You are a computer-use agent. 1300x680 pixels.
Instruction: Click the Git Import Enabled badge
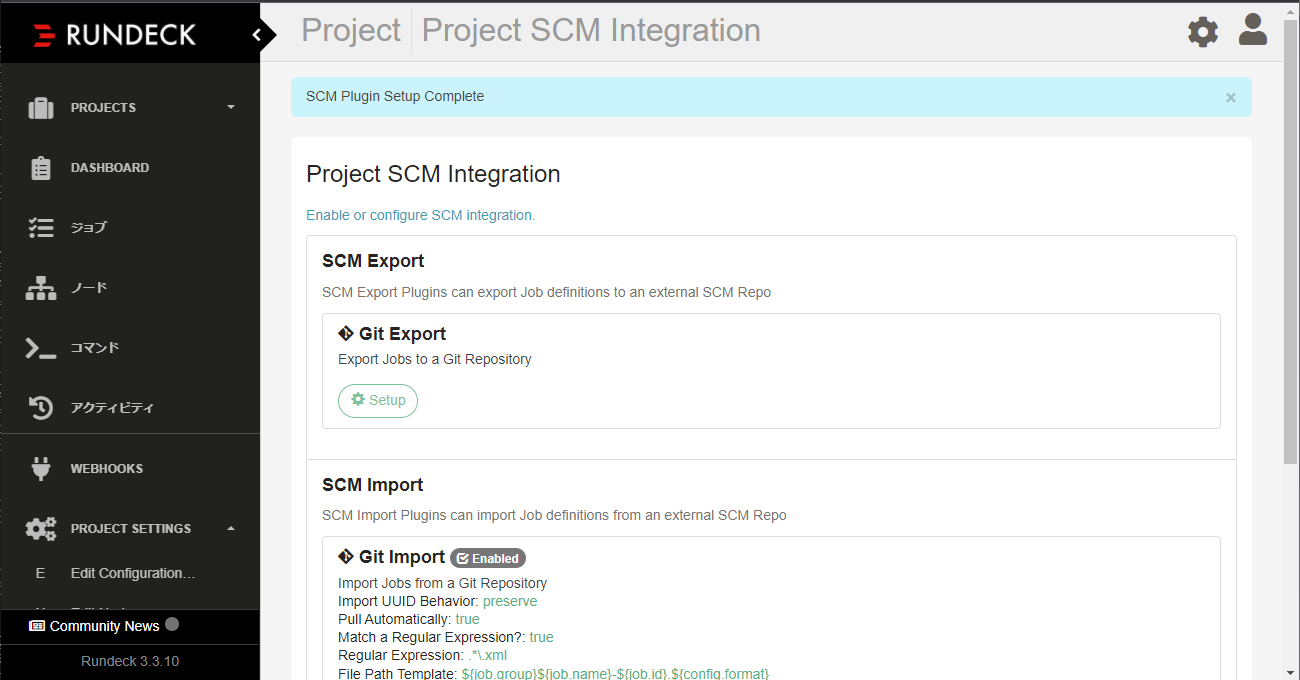pos(488,558)
